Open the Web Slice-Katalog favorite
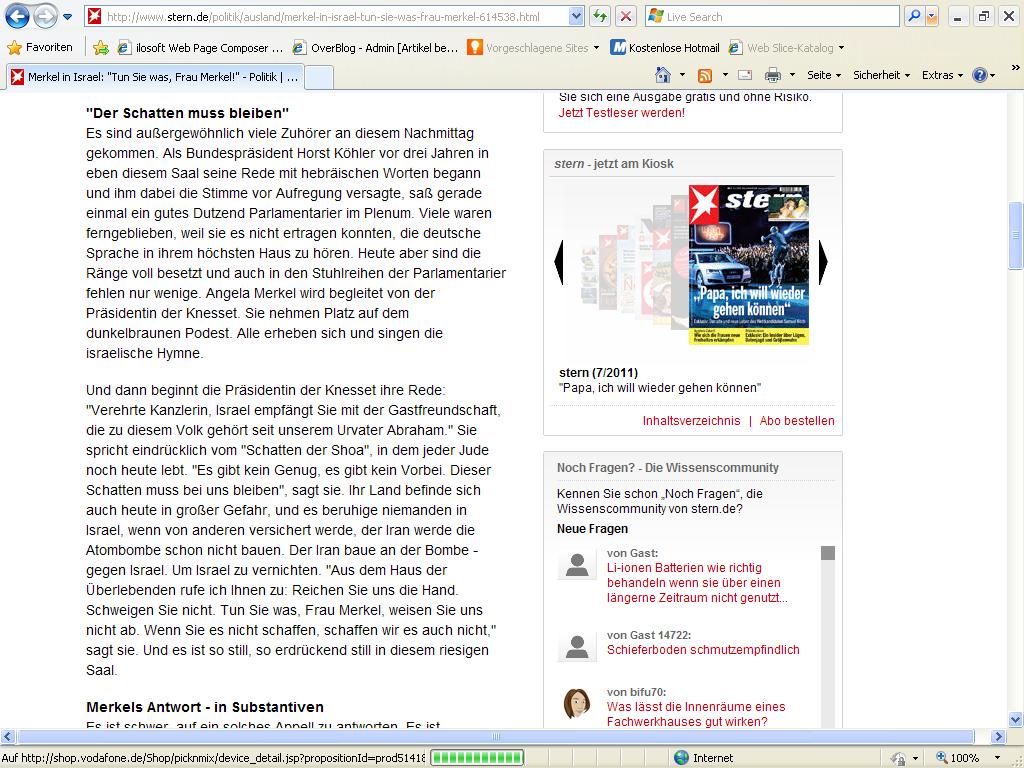Screen dimensions: 1024x768 (786, 48)
